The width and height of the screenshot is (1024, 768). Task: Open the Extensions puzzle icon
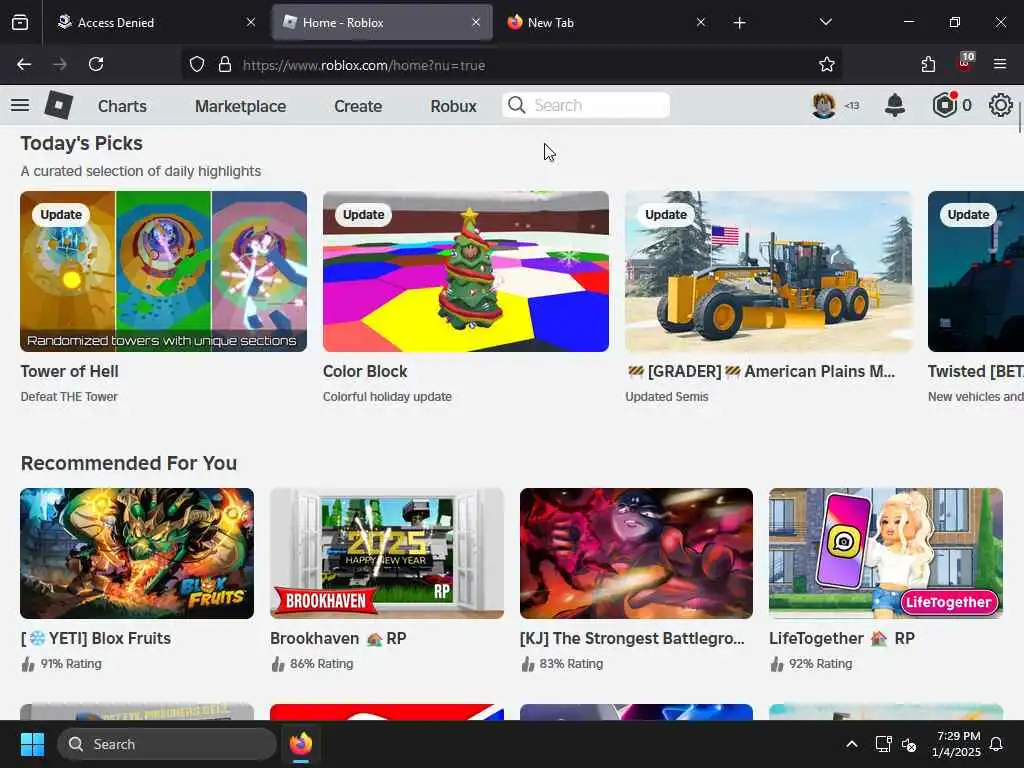pyautogui.click(x=928, y=64)
